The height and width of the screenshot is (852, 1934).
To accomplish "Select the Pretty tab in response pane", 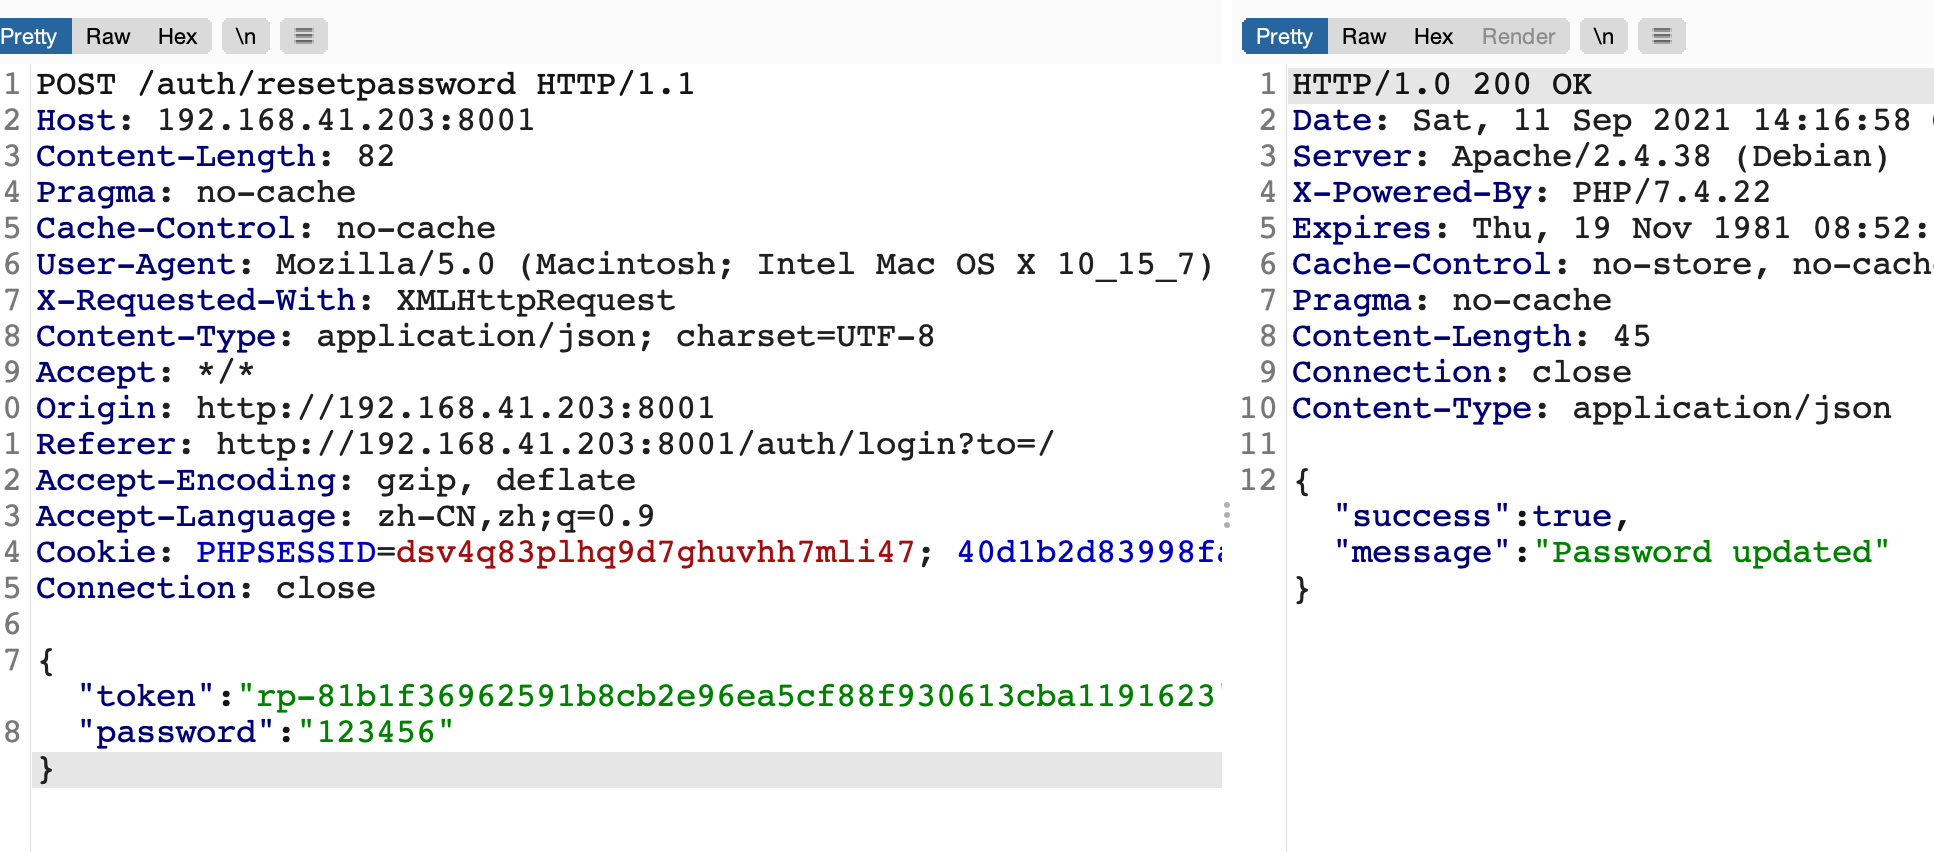I will (x=1284, y=37).
